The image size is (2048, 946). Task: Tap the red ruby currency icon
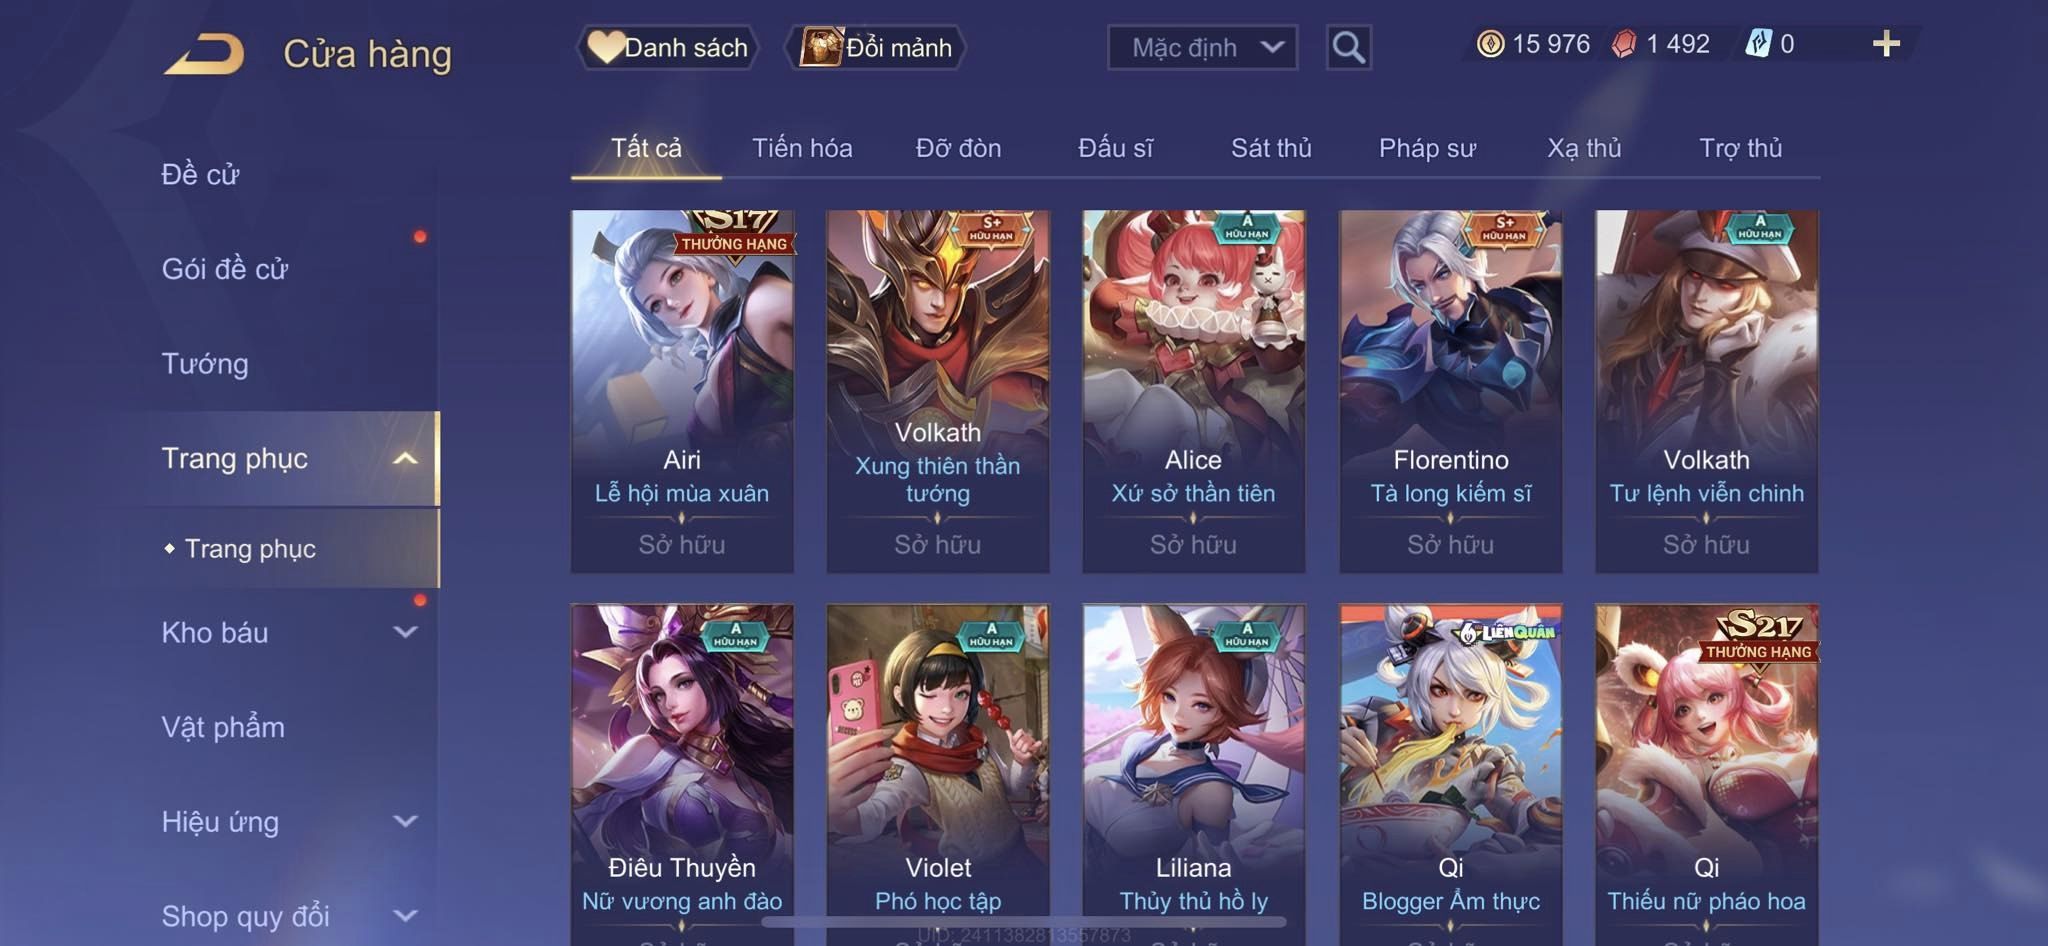pos(1624,44)
